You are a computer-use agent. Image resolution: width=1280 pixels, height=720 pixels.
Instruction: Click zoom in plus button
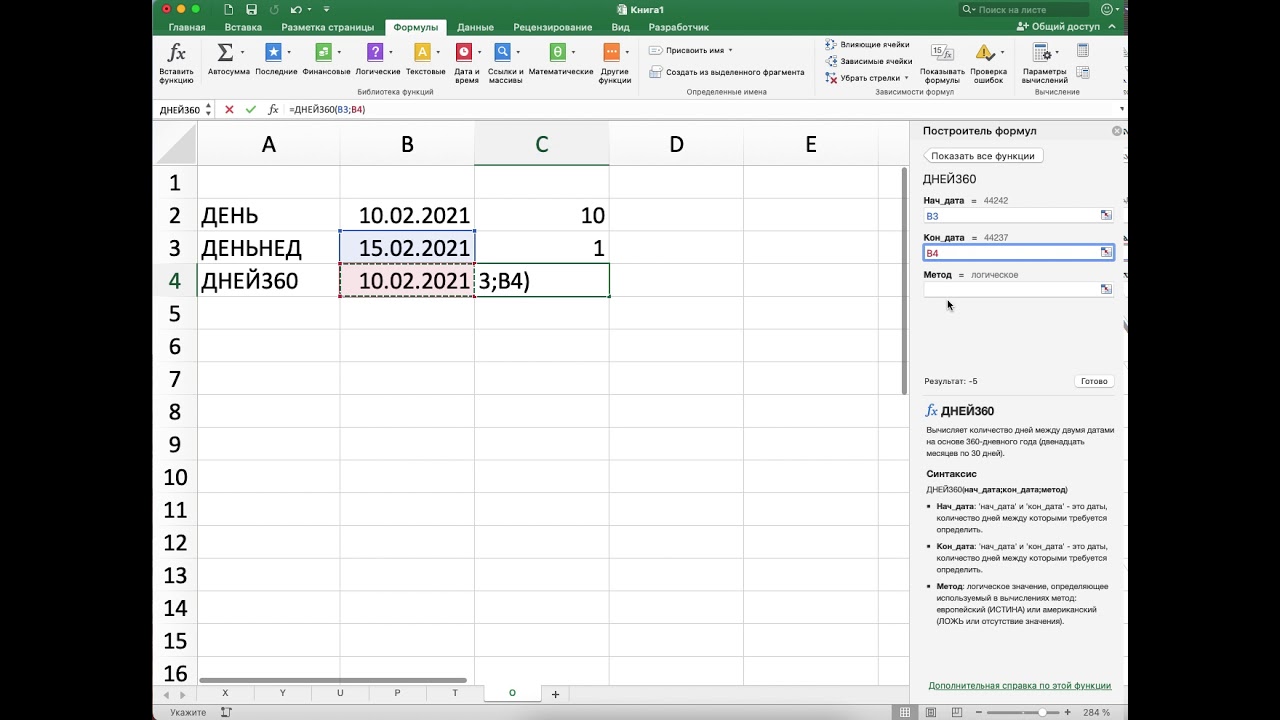(1069, 712)
